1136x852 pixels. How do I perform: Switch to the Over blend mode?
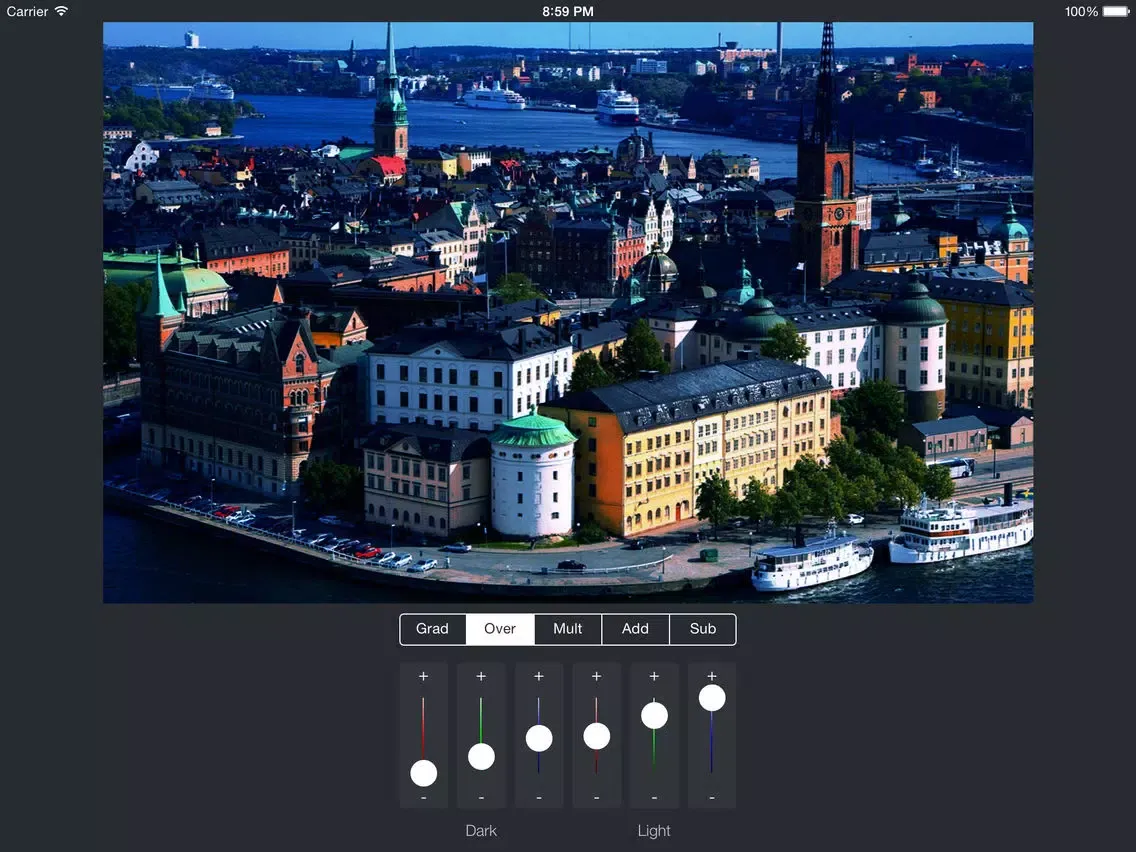(x=500, y=629)
